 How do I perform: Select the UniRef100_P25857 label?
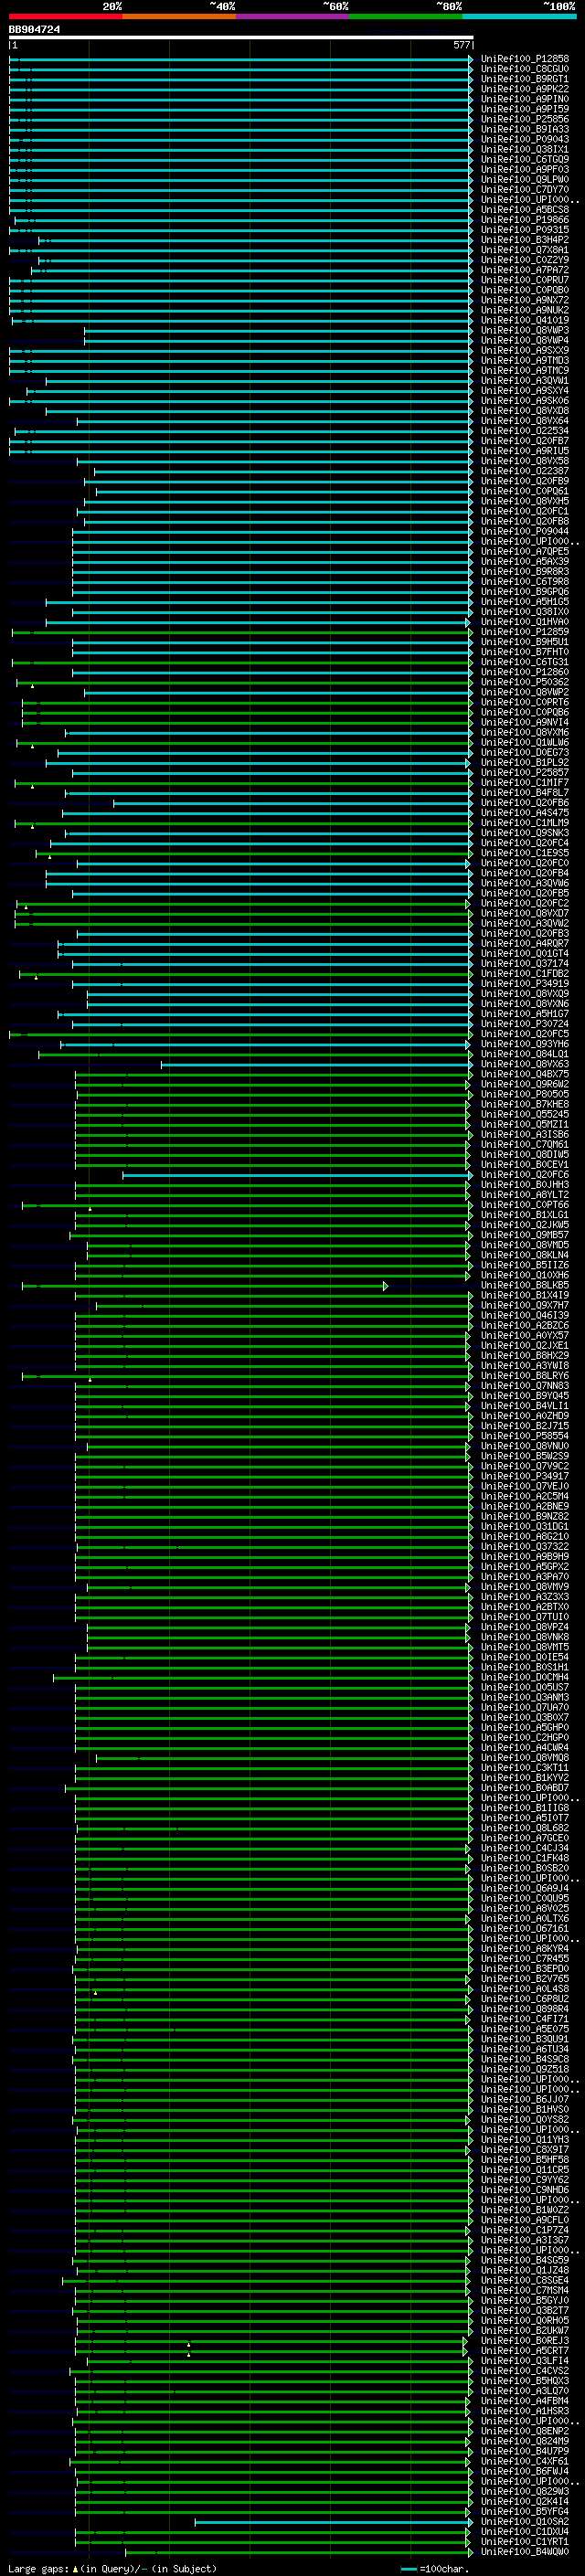point(525,773)
